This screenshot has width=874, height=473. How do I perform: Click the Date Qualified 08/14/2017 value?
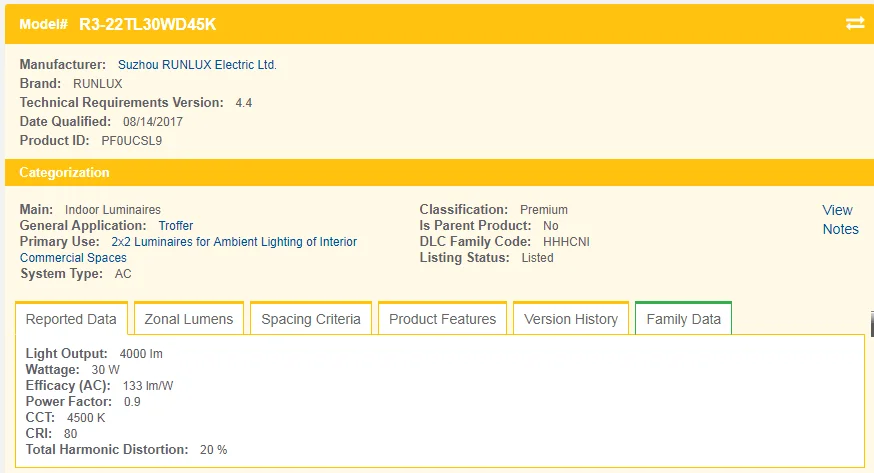(153, 122)
